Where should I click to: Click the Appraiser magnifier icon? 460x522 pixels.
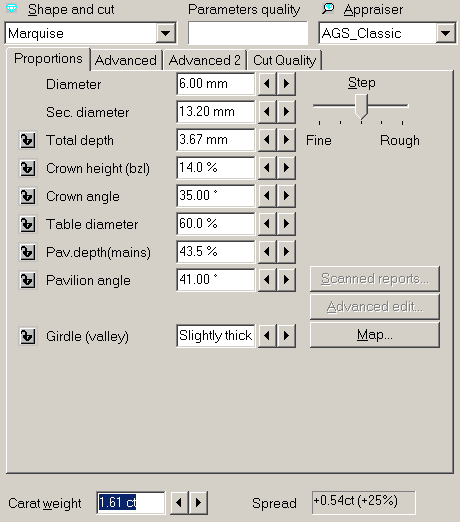point(328,9)
